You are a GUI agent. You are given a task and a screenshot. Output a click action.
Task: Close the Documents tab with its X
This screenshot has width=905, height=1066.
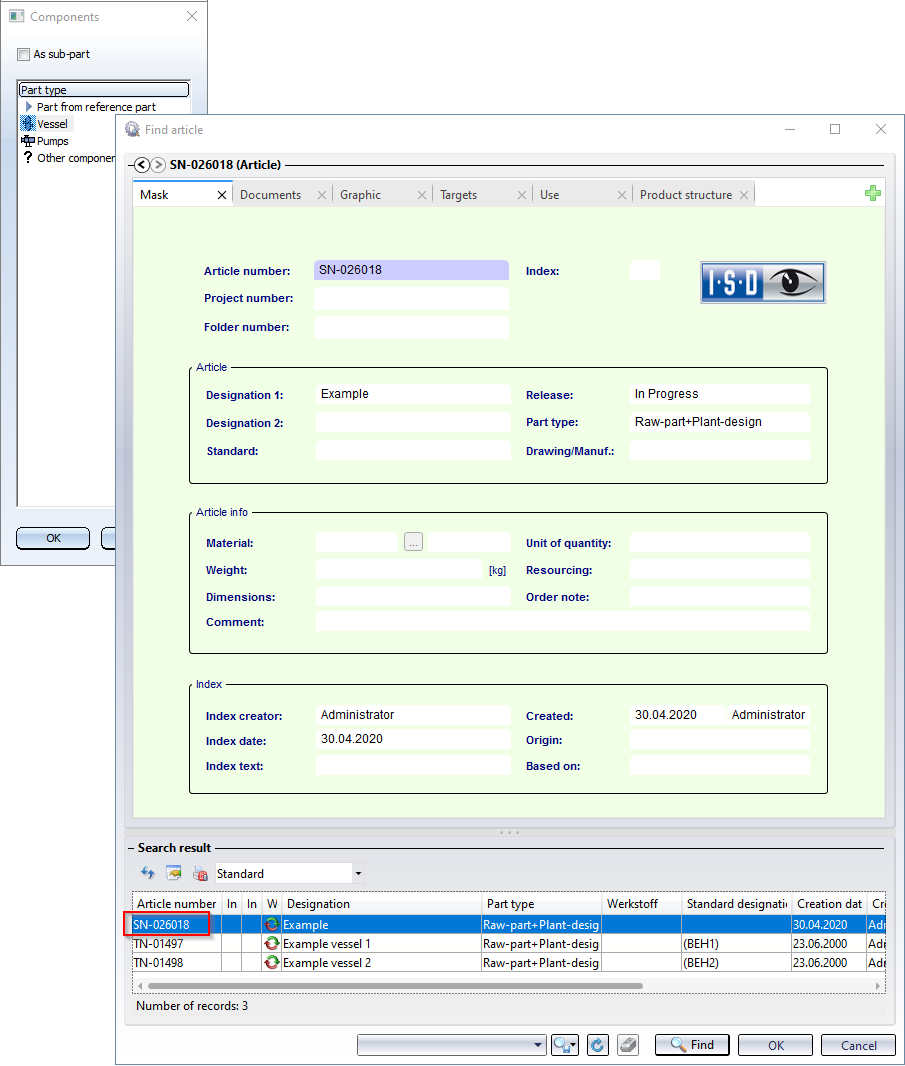coord(322,195)
